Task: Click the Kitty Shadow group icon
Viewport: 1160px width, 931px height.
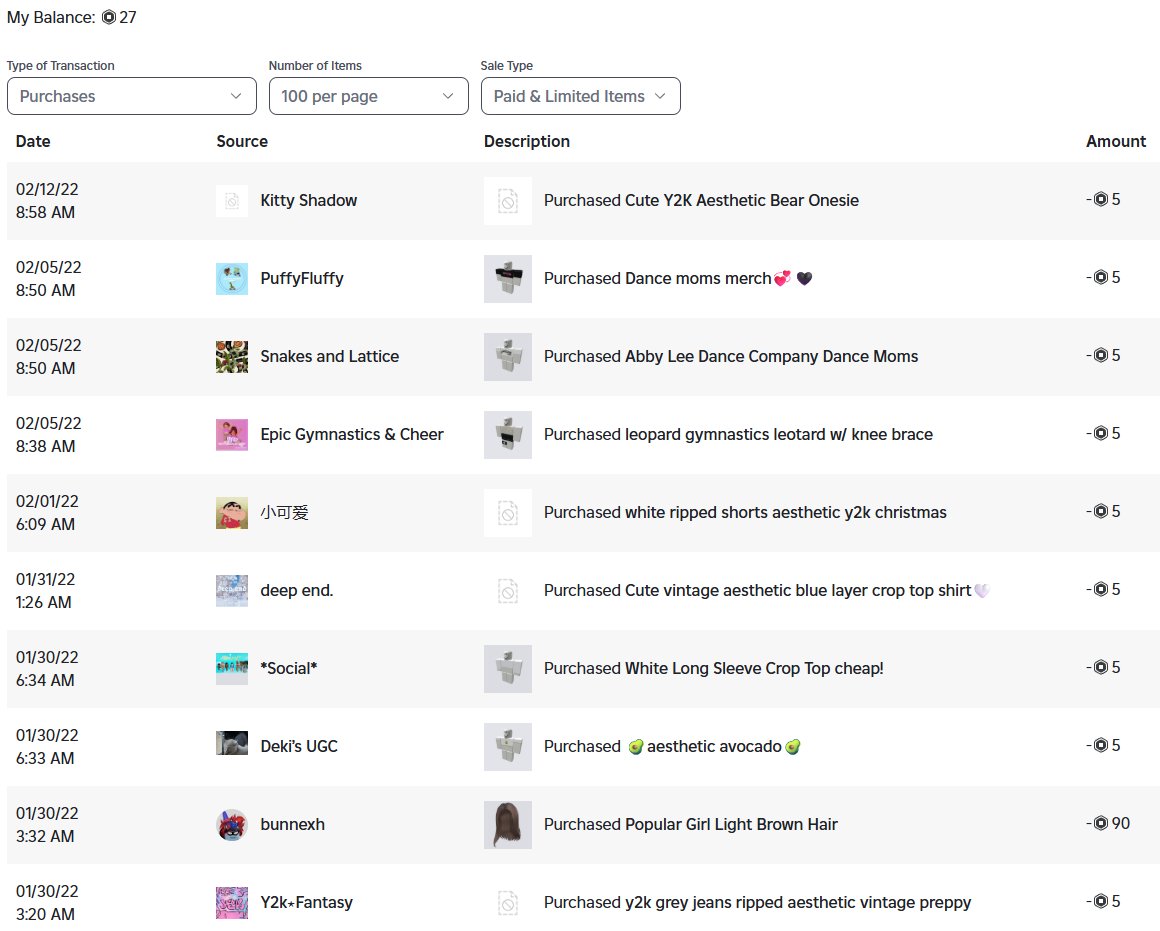Action: [x=232, y=201]
